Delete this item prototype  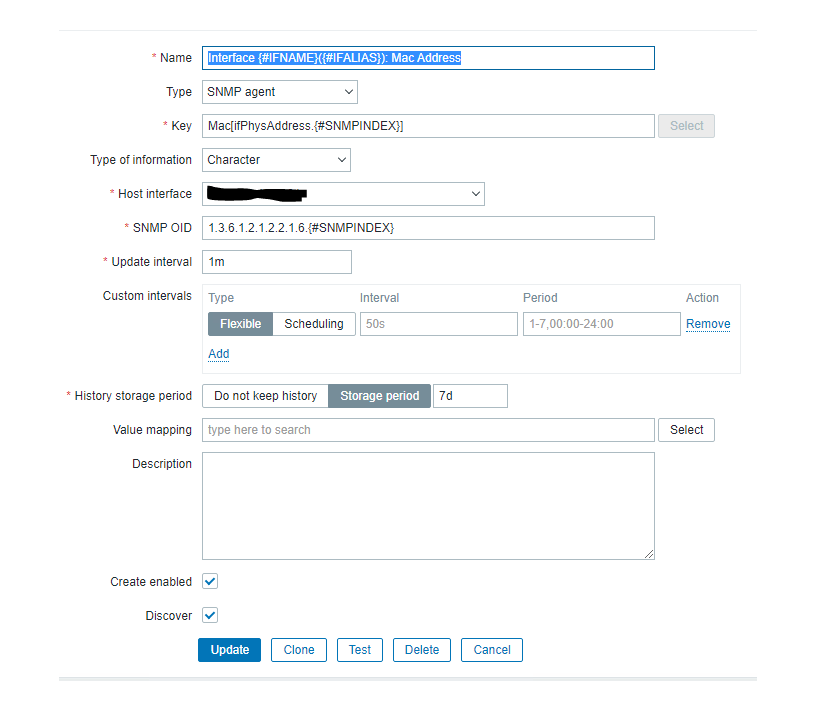422,650
